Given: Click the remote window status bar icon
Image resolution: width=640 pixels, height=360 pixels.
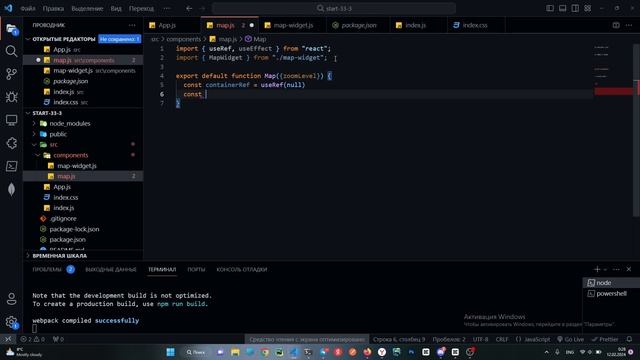Looking at the screenshot, I should tap(8, 339).
